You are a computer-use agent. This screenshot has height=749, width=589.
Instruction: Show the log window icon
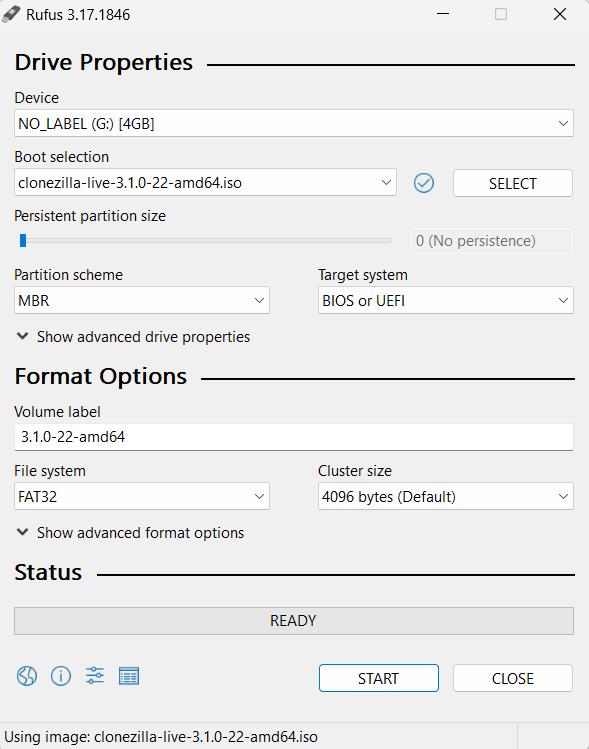click(129, 676)
